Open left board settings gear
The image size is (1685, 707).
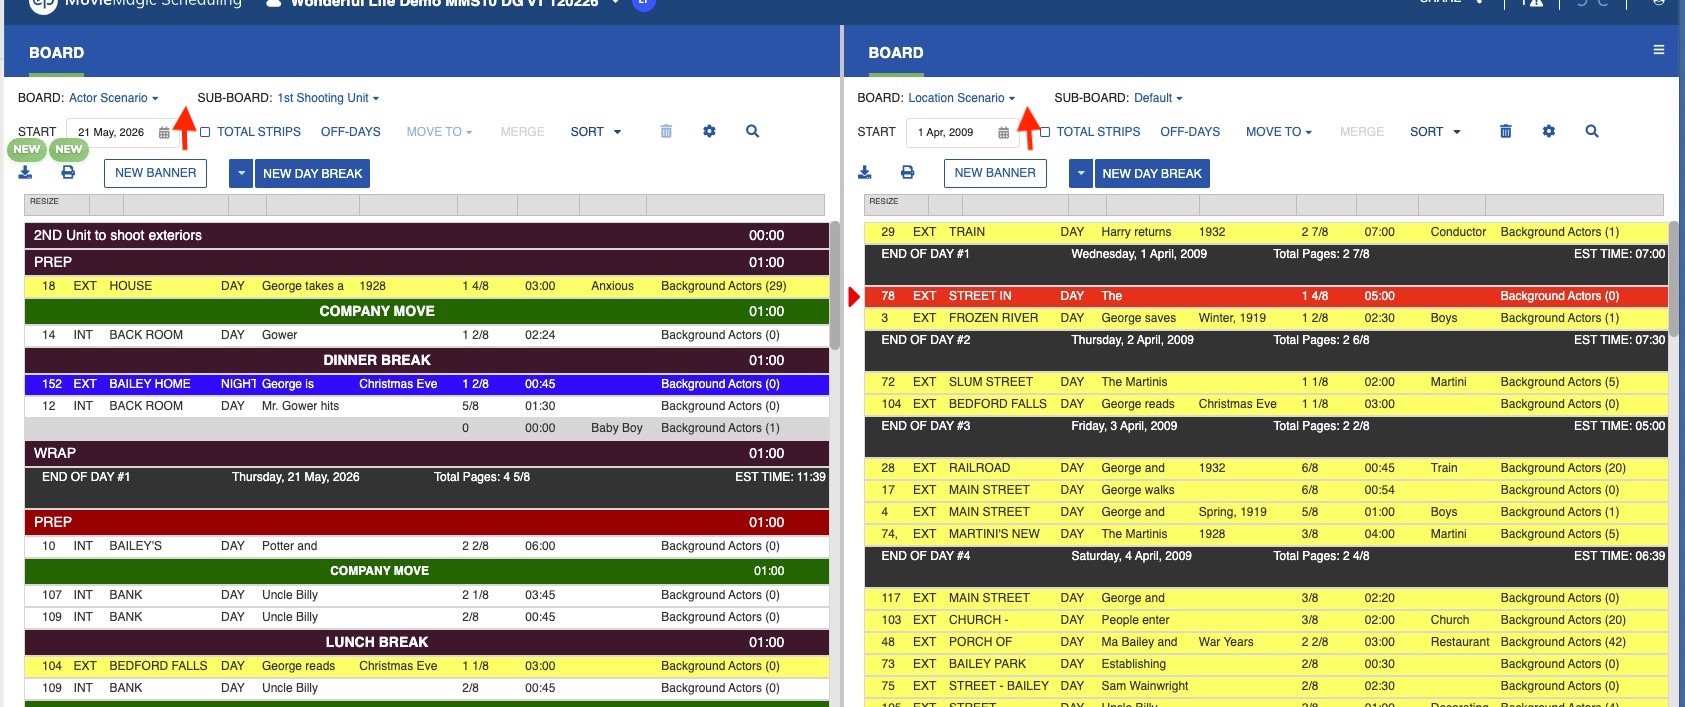[709, 131]
